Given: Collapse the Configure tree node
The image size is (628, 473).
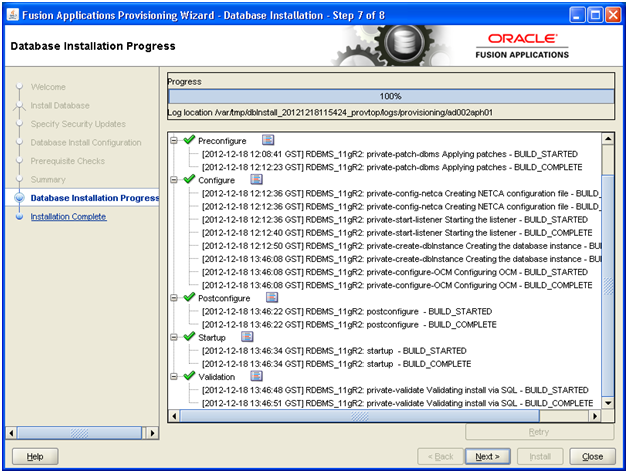Looking at the screenshot, I should [x=174, y=180].
